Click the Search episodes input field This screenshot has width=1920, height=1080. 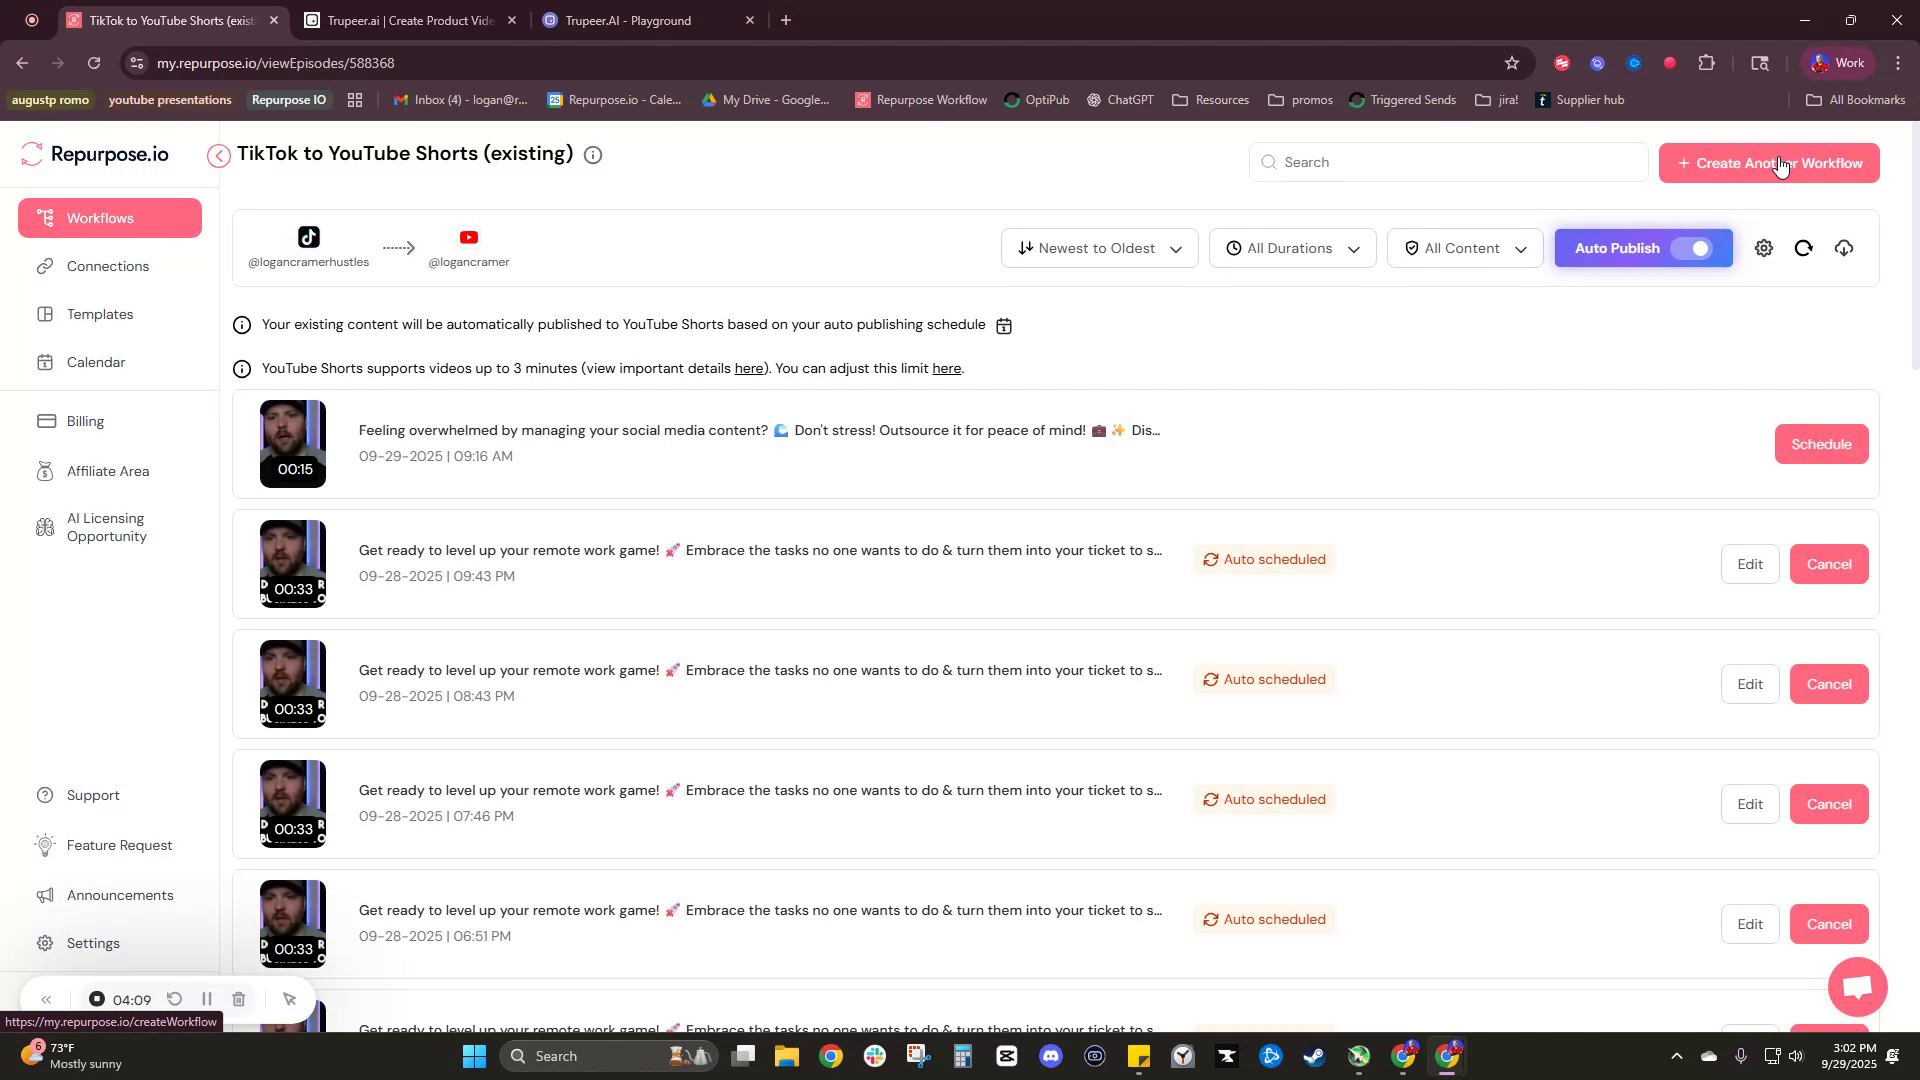(1447, 161)
